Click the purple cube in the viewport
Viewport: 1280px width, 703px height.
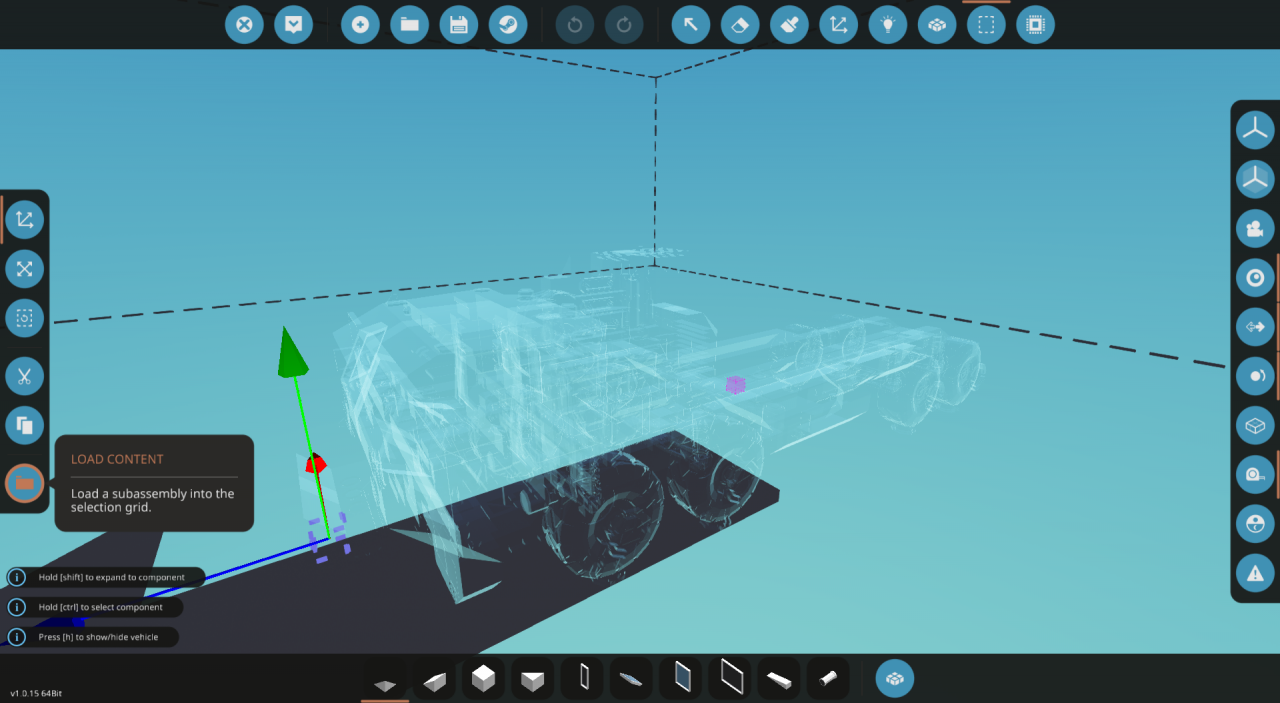736,385
